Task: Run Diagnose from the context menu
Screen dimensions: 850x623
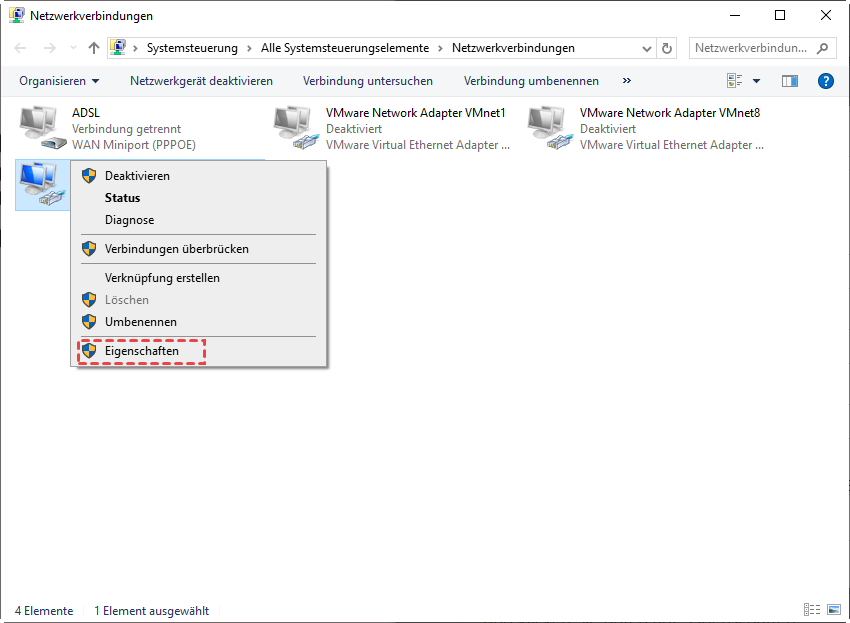Action: [198, 220]
